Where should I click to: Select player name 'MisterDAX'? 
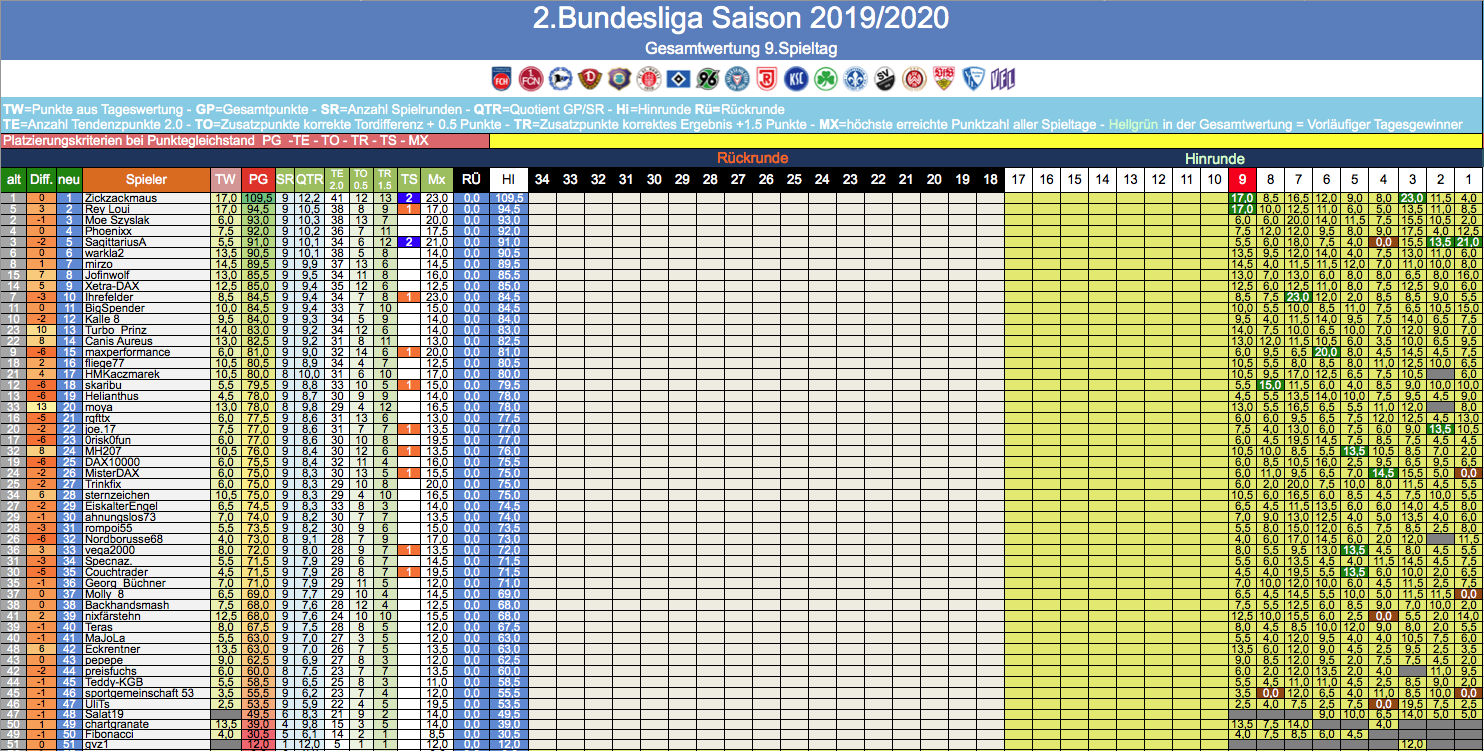point(112,473)
